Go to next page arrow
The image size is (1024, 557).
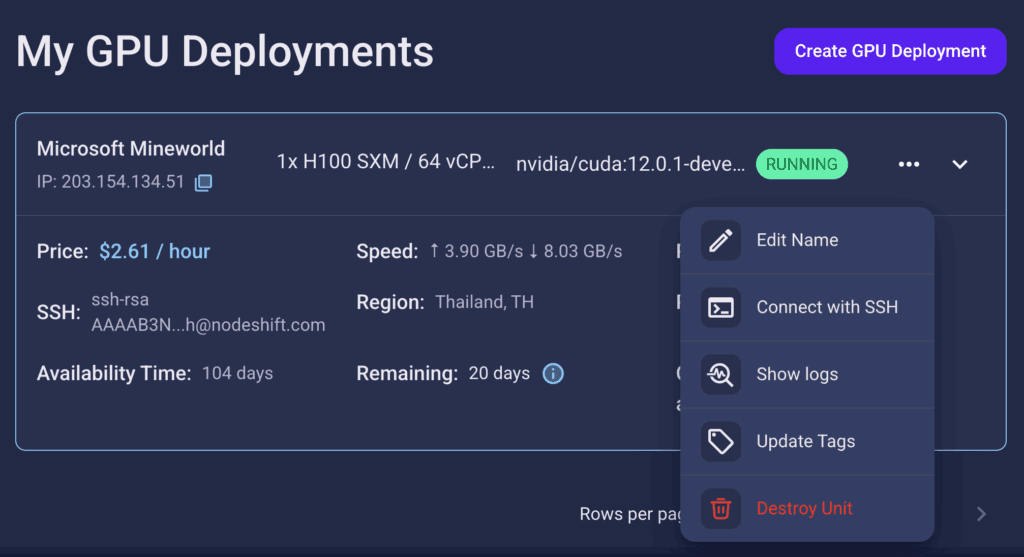coord(981,514)
